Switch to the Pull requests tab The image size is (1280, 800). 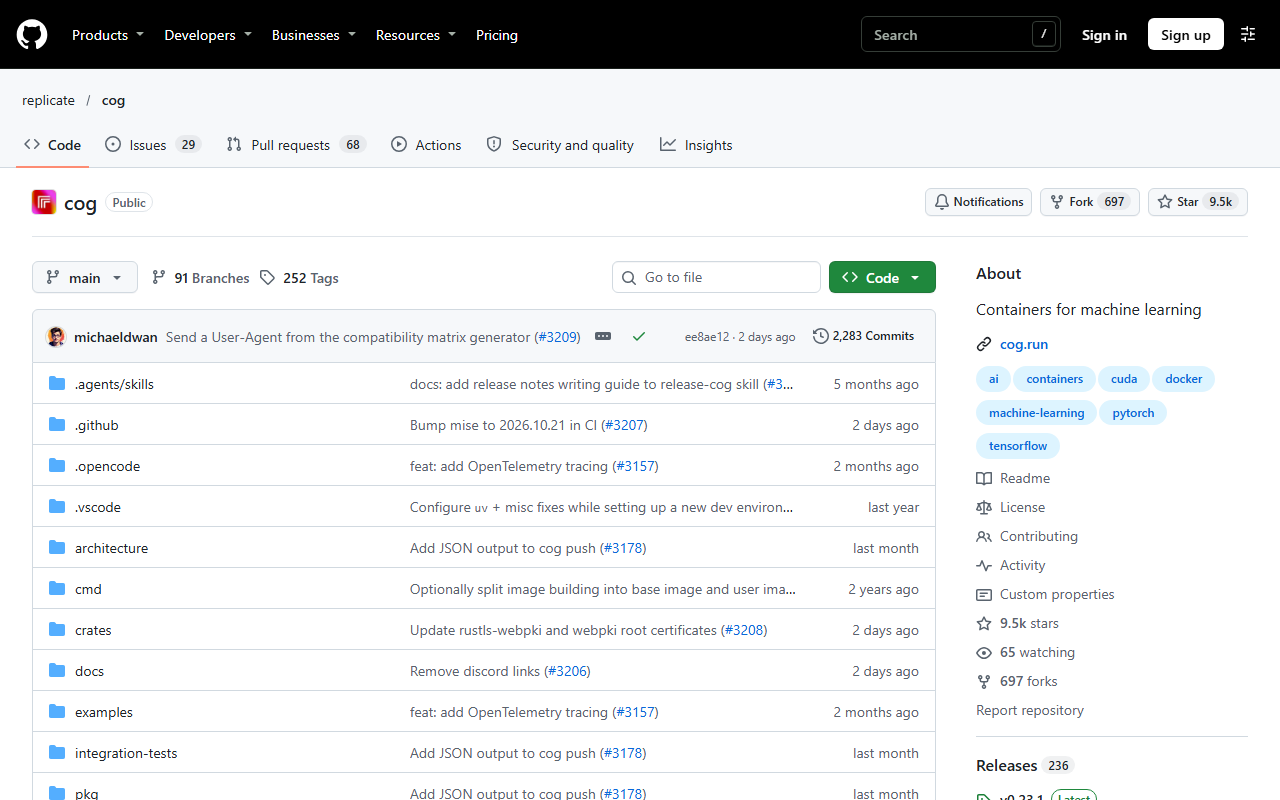tap(296, 145)
